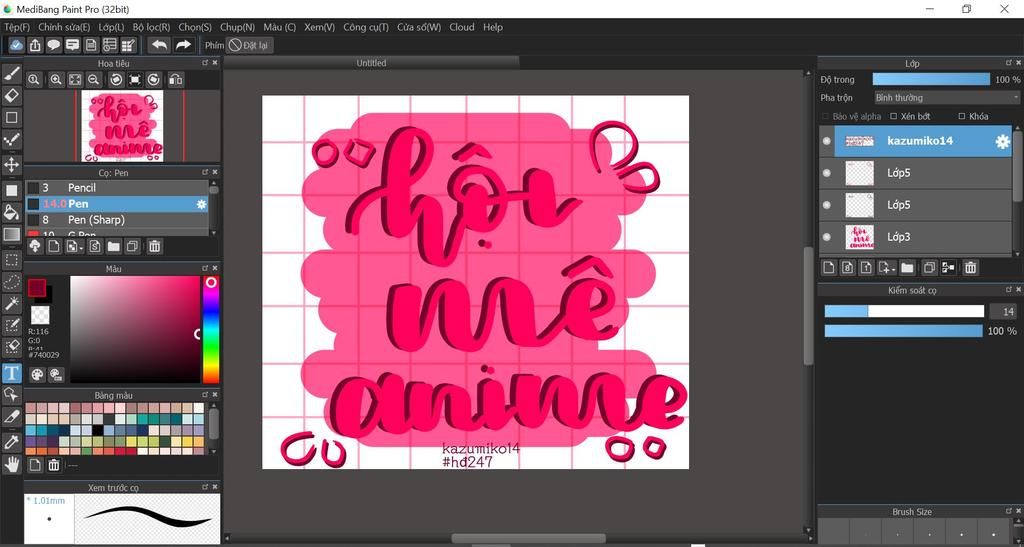Delete the selected brush with trash icon

[155, 246]
